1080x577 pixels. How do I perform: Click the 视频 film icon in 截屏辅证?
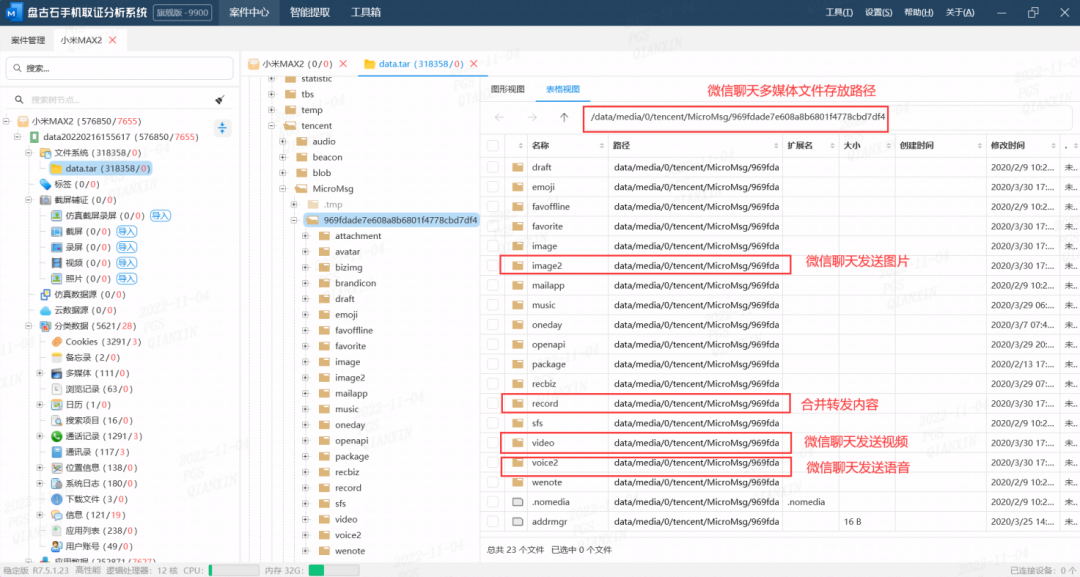tap(56, 263)
